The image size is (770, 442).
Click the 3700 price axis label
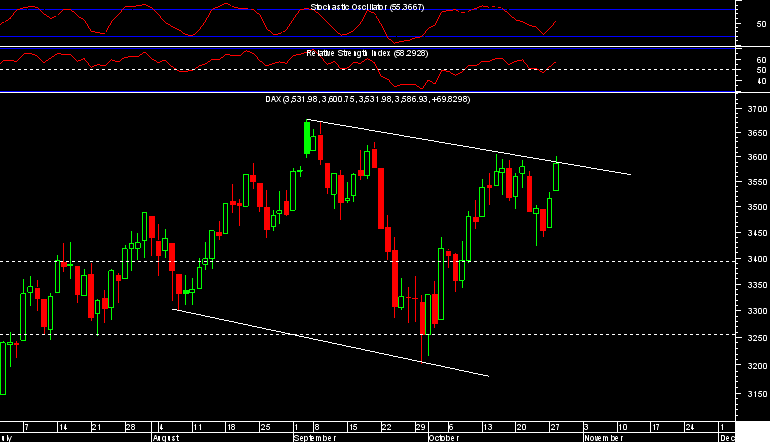757,109
